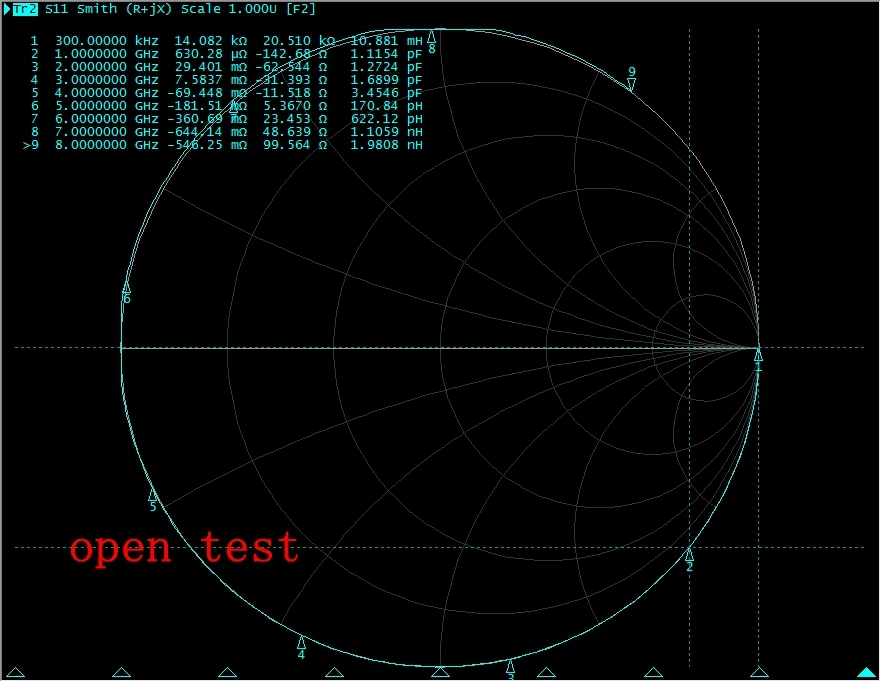Image resolution: width=880 pixels, height=681 pixels.
Task: Select marker 2 on the Smith chart trace
Action: pyautogui.click(x=689, y=561)
